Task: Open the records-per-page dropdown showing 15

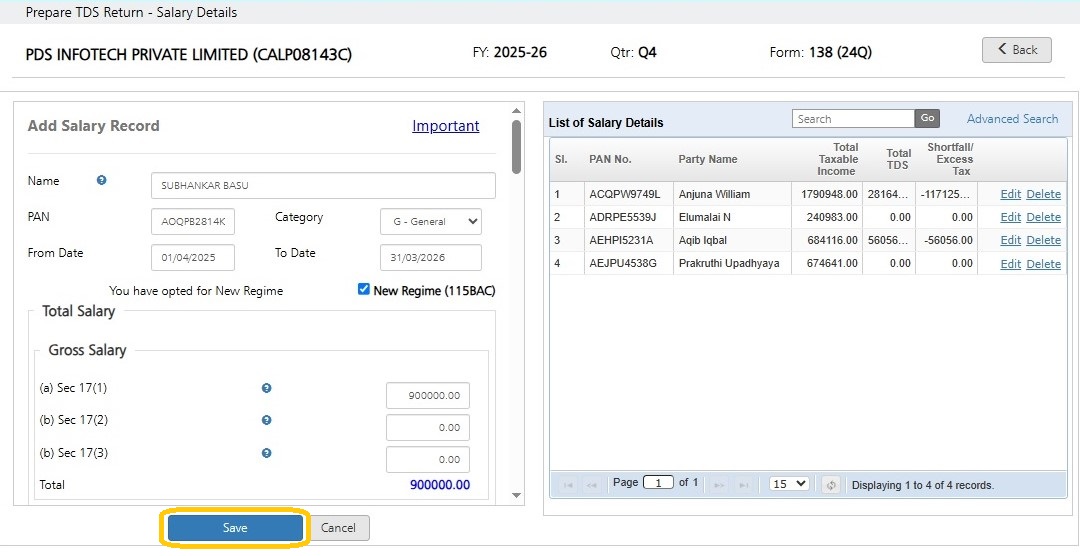Action: click(789, 484)
